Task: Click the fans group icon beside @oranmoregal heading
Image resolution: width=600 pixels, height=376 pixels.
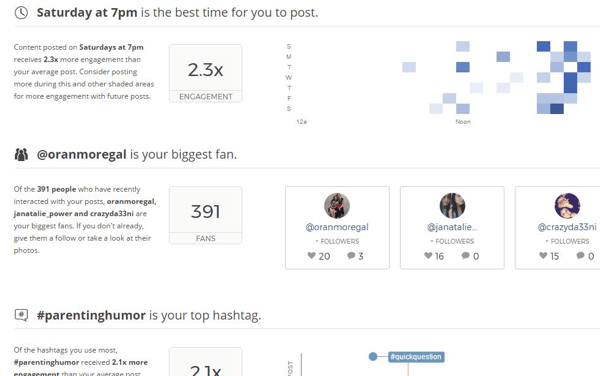Action: [x=21, y=155]
